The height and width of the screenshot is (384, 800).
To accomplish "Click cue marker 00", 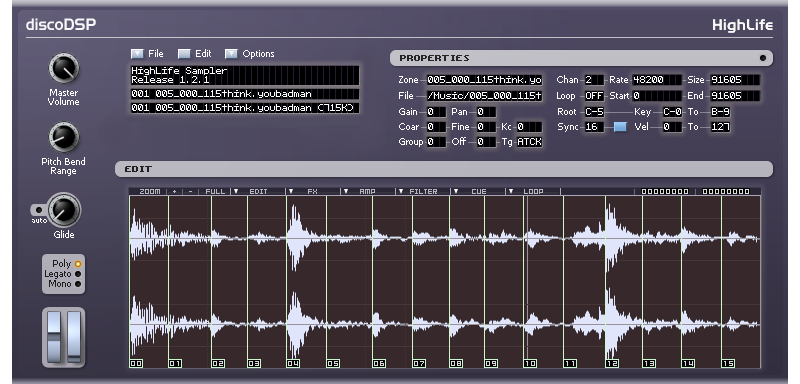I will (136, 364).
